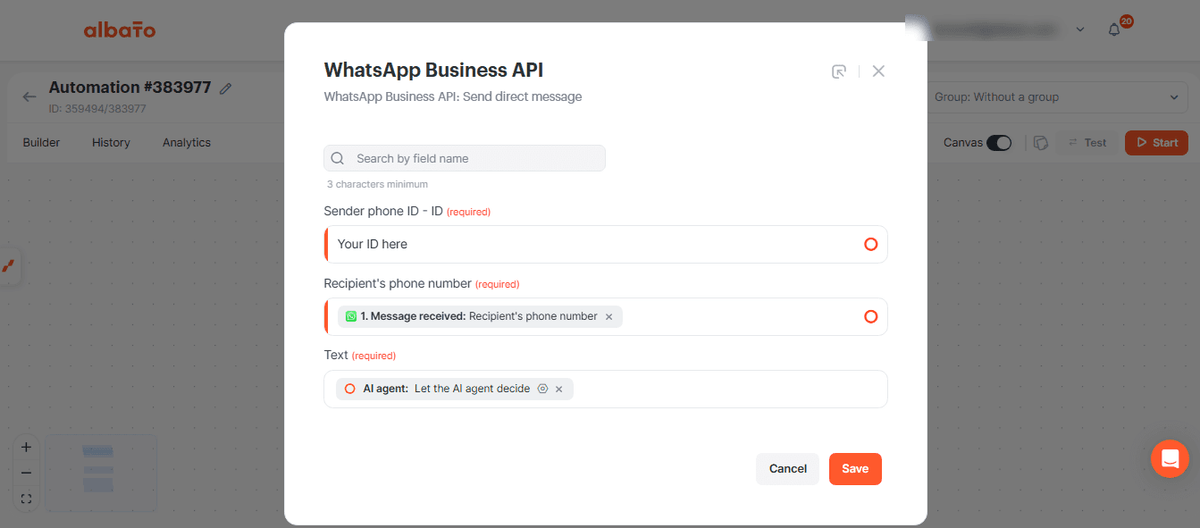Open the notifications bell
The height and width of the screenshot is (528, 1200).
pyautogui.click(x=1114, y=30)
